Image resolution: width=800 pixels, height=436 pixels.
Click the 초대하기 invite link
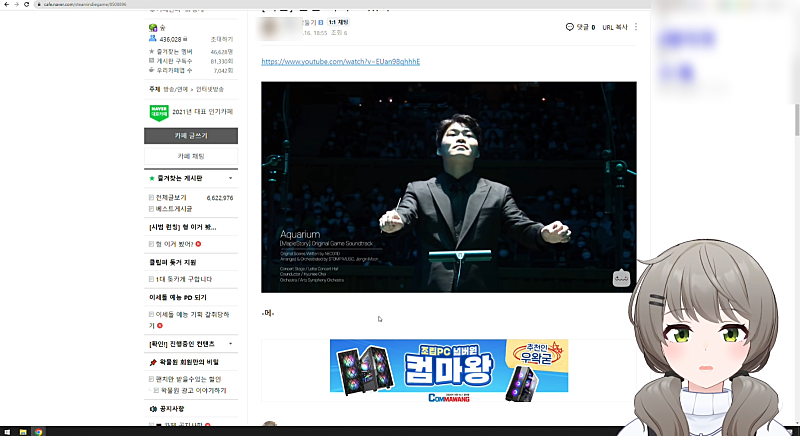222,39
